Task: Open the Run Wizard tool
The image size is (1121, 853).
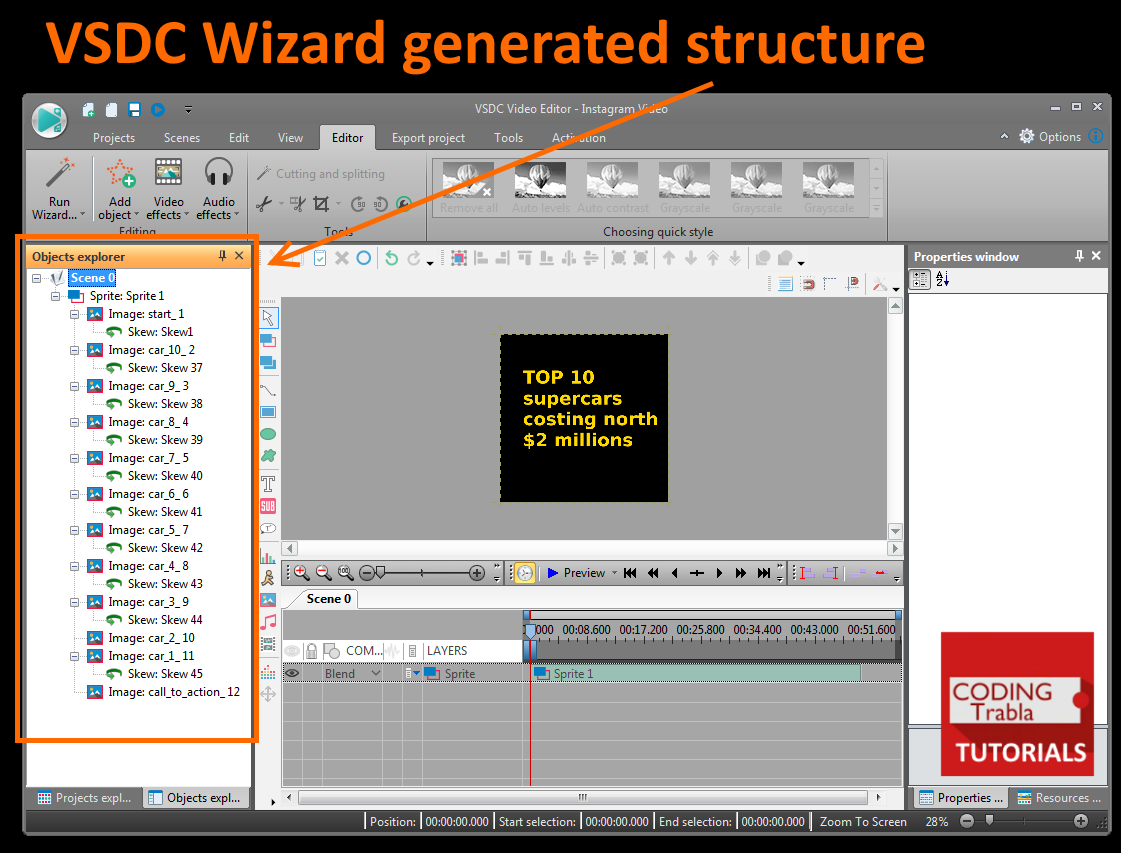Action: pyautogui.click(x=59, y=189)
